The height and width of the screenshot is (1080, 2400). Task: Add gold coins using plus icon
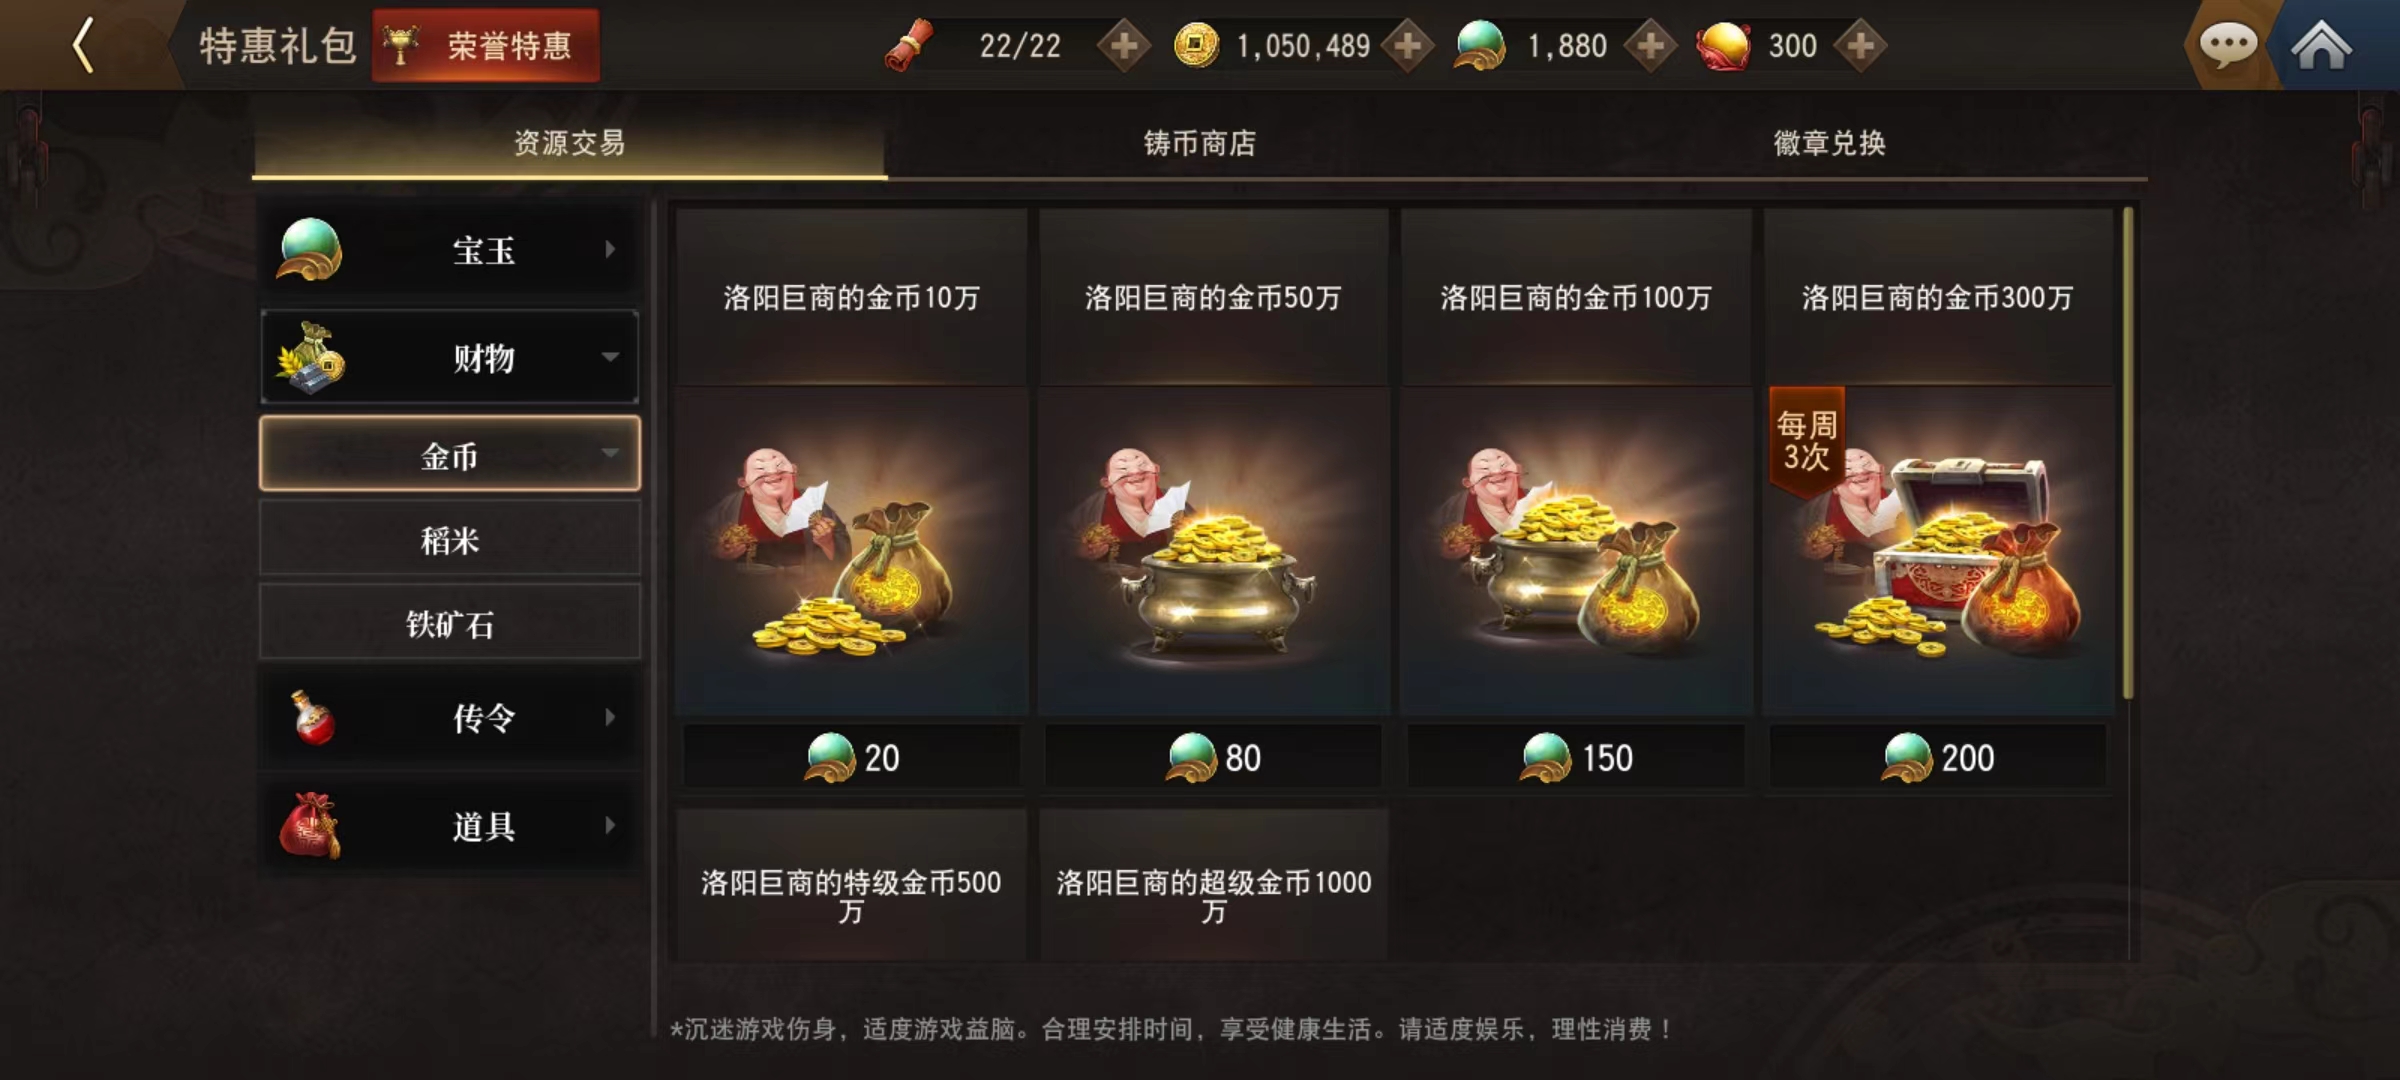tap(1408, 46)
